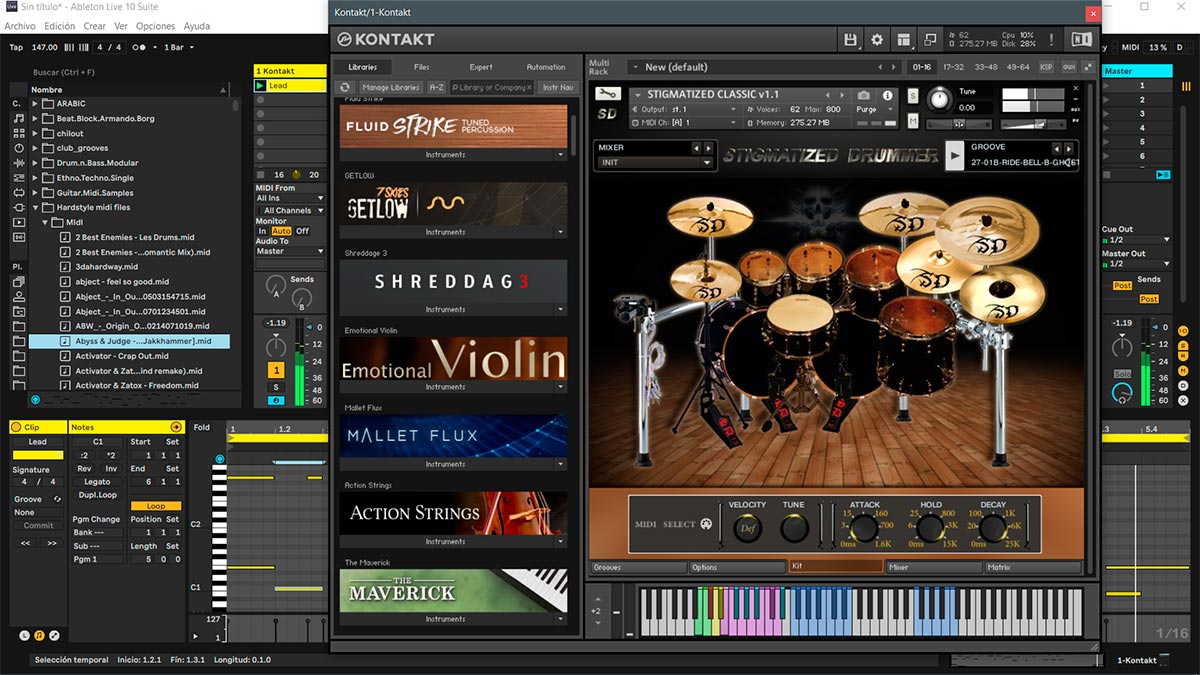1200x675 pixels.
Task: Select the 3dahardway.mid file
Action: pos(107,267)
